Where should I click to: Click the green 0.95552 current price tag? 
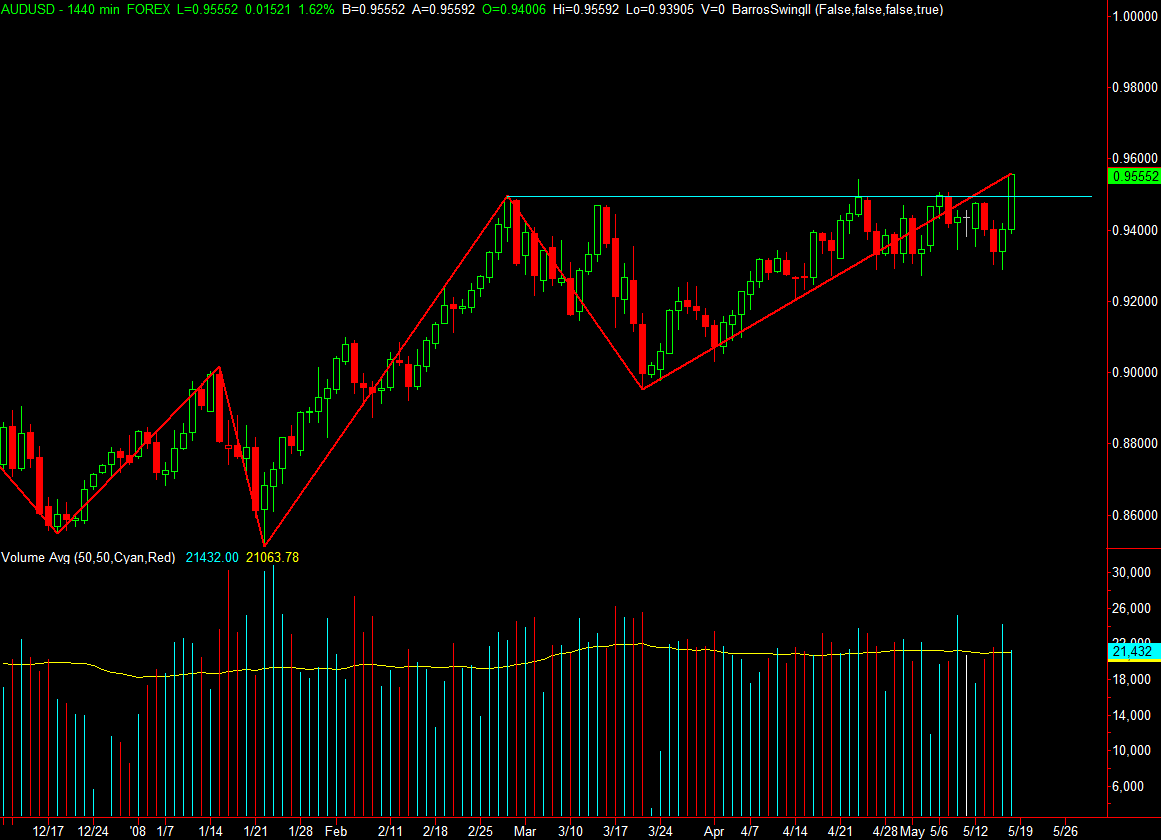[x=1134, y=176]
